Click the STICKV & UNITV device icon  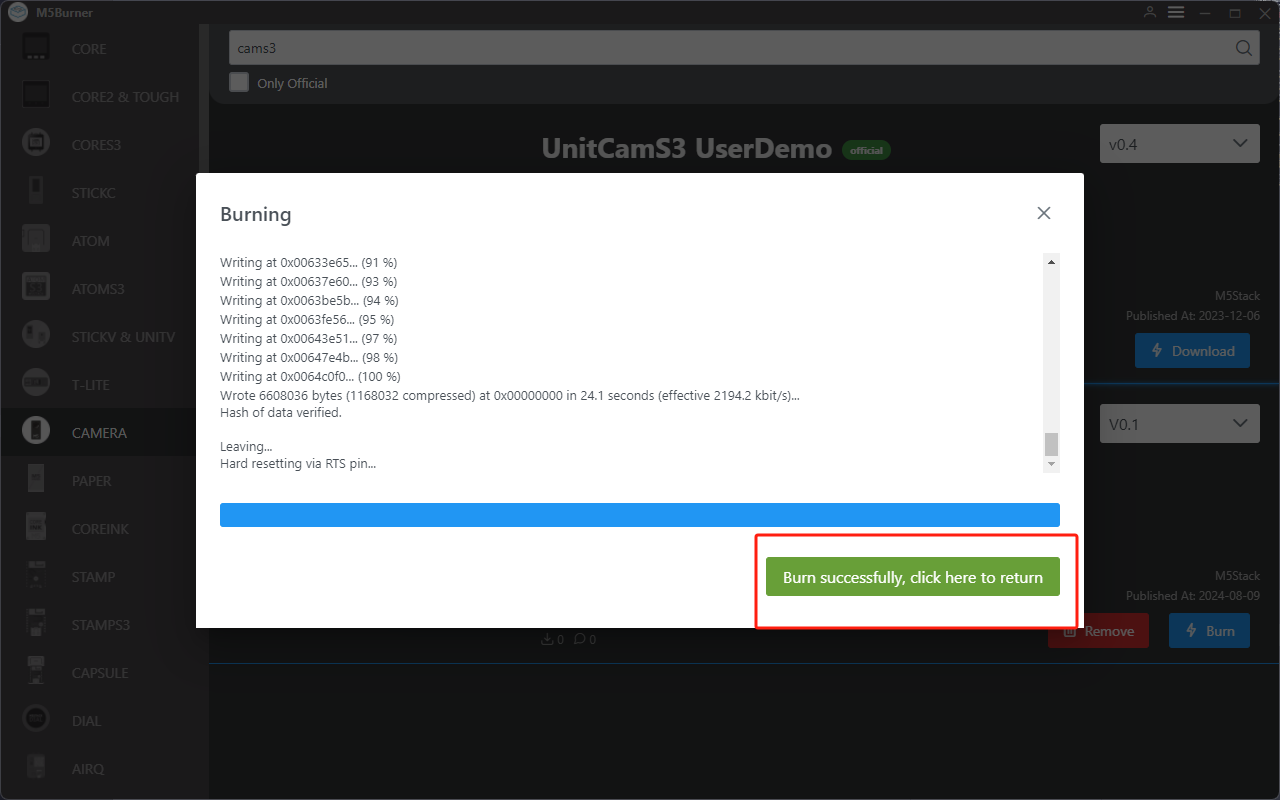click(x=36, y=335)
